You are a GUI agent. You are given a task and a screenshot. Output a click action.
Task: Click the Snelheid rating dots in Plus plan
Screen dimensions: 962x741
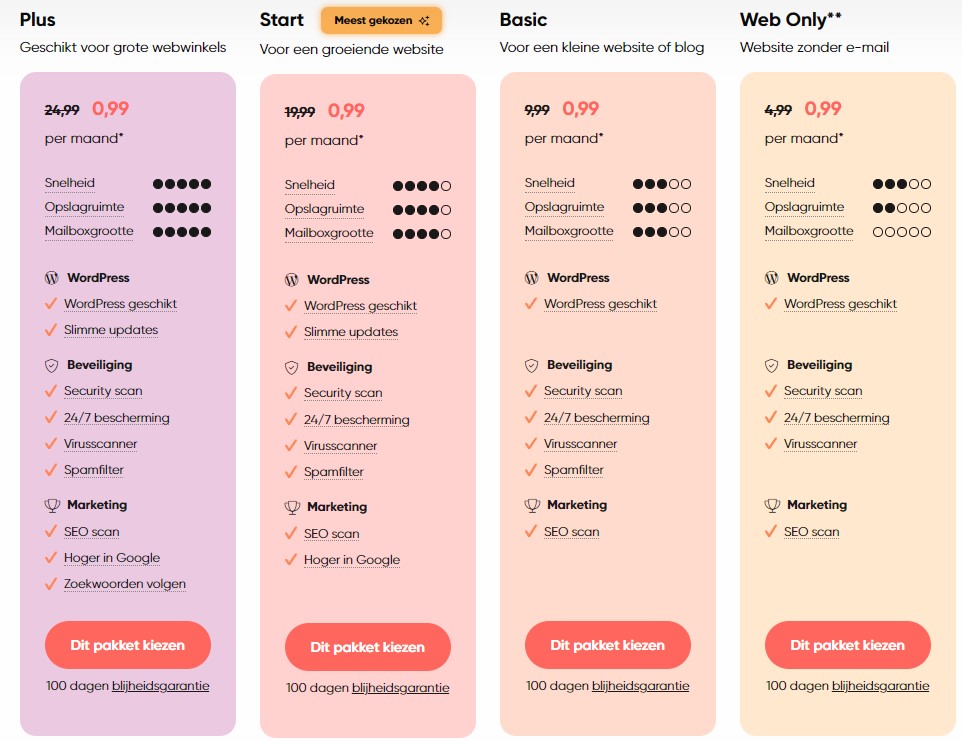182,184
